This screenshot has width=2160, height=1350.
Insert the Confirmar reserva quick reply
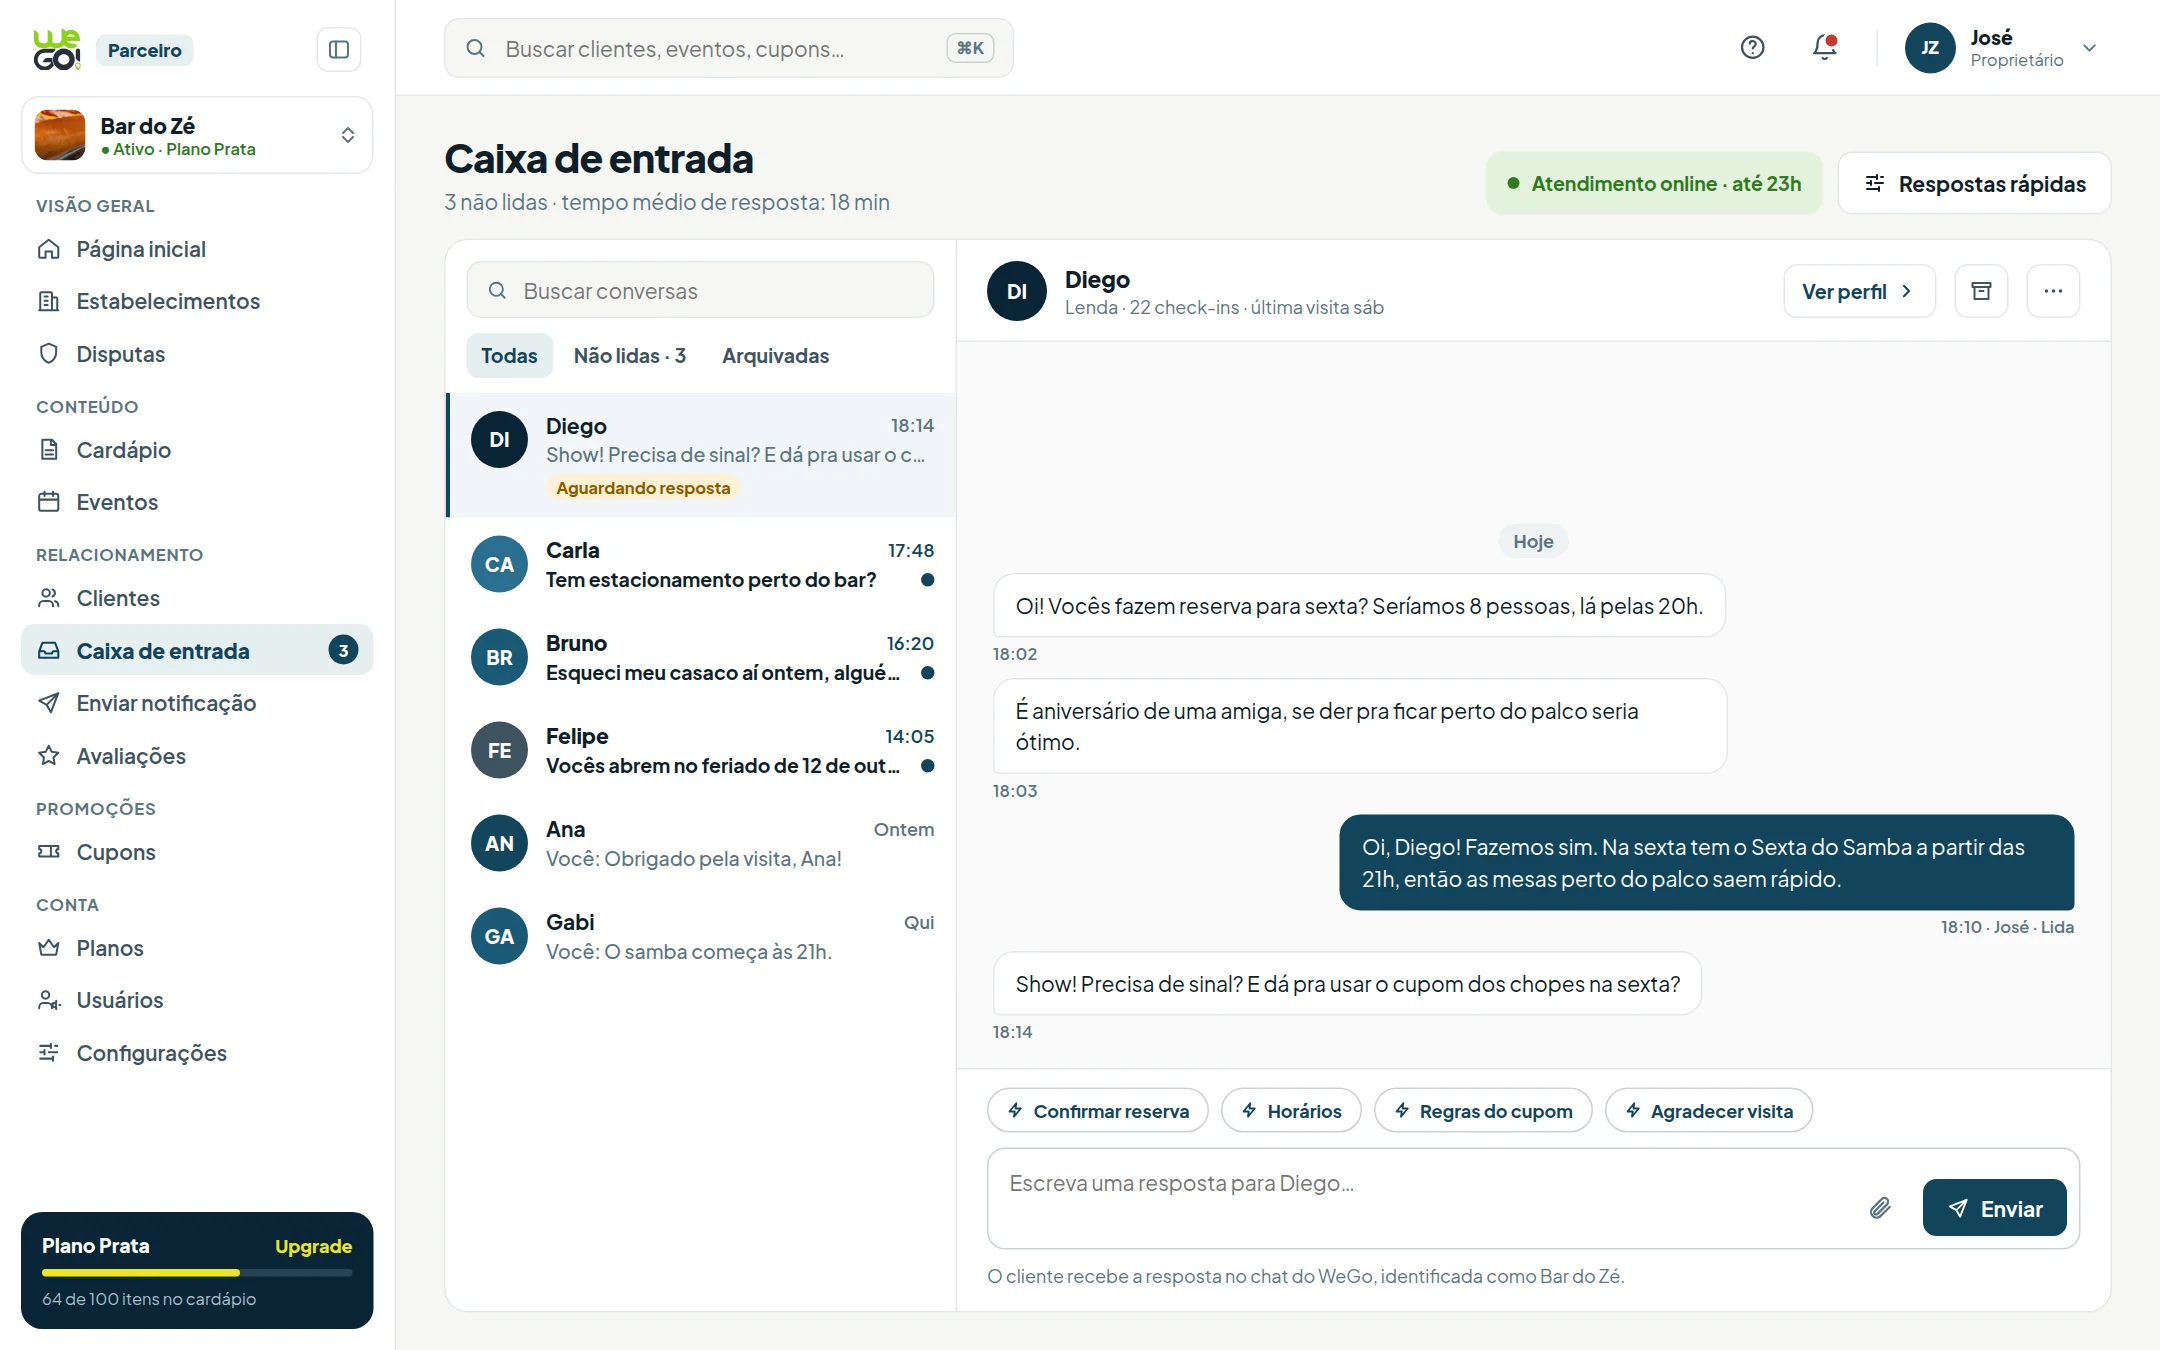click(x=1098, y=1111)
